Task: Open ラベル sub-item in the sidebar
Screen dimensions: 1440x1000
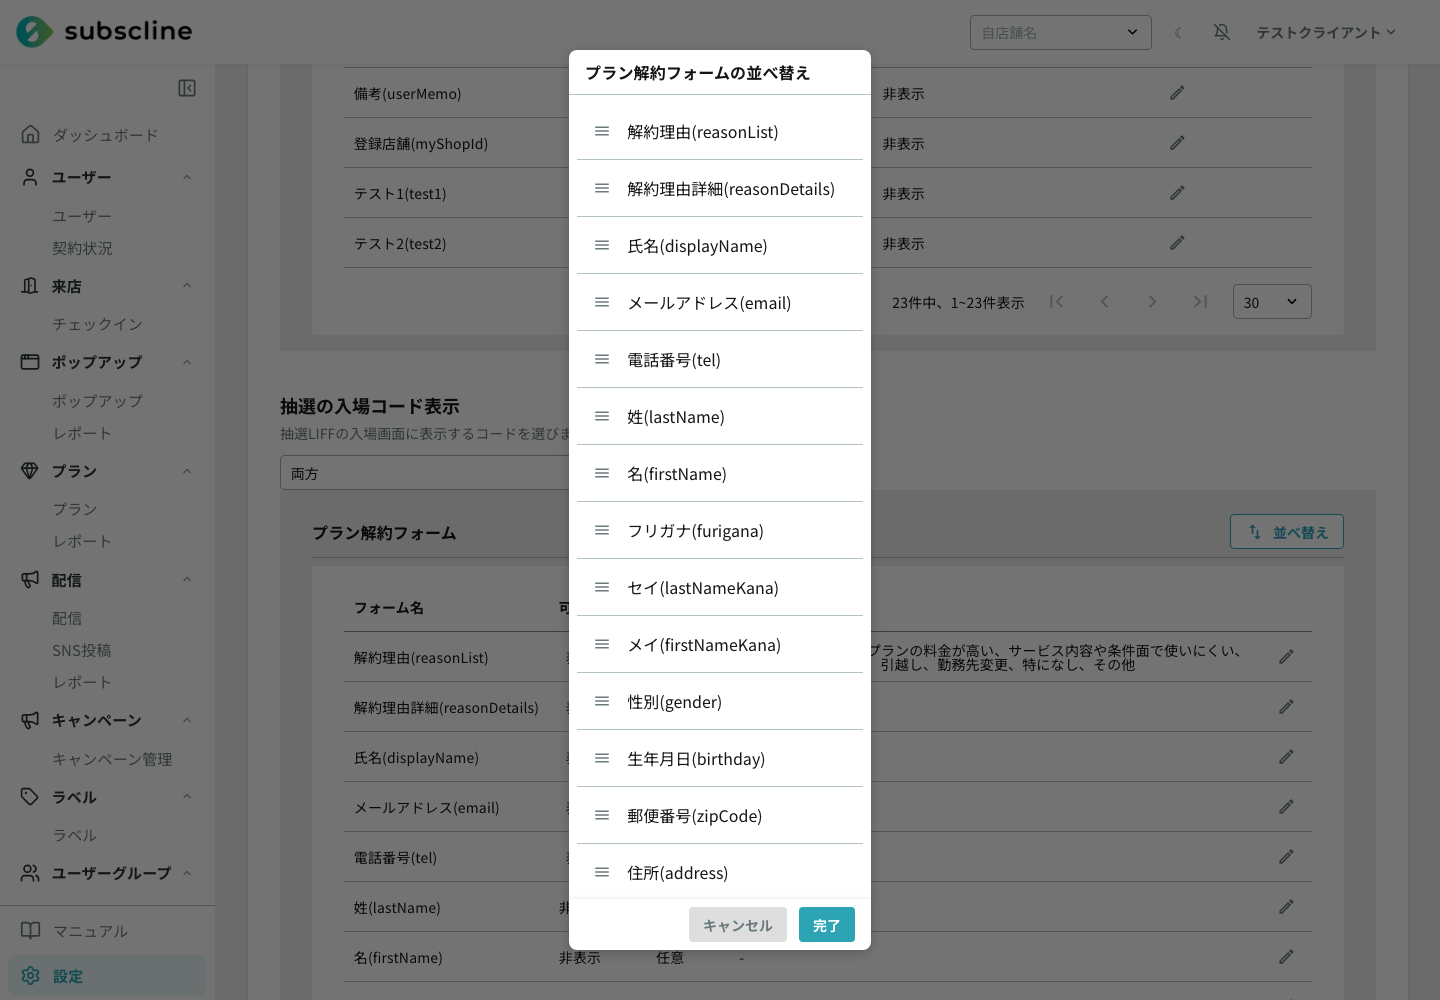Action: (75, 835)
